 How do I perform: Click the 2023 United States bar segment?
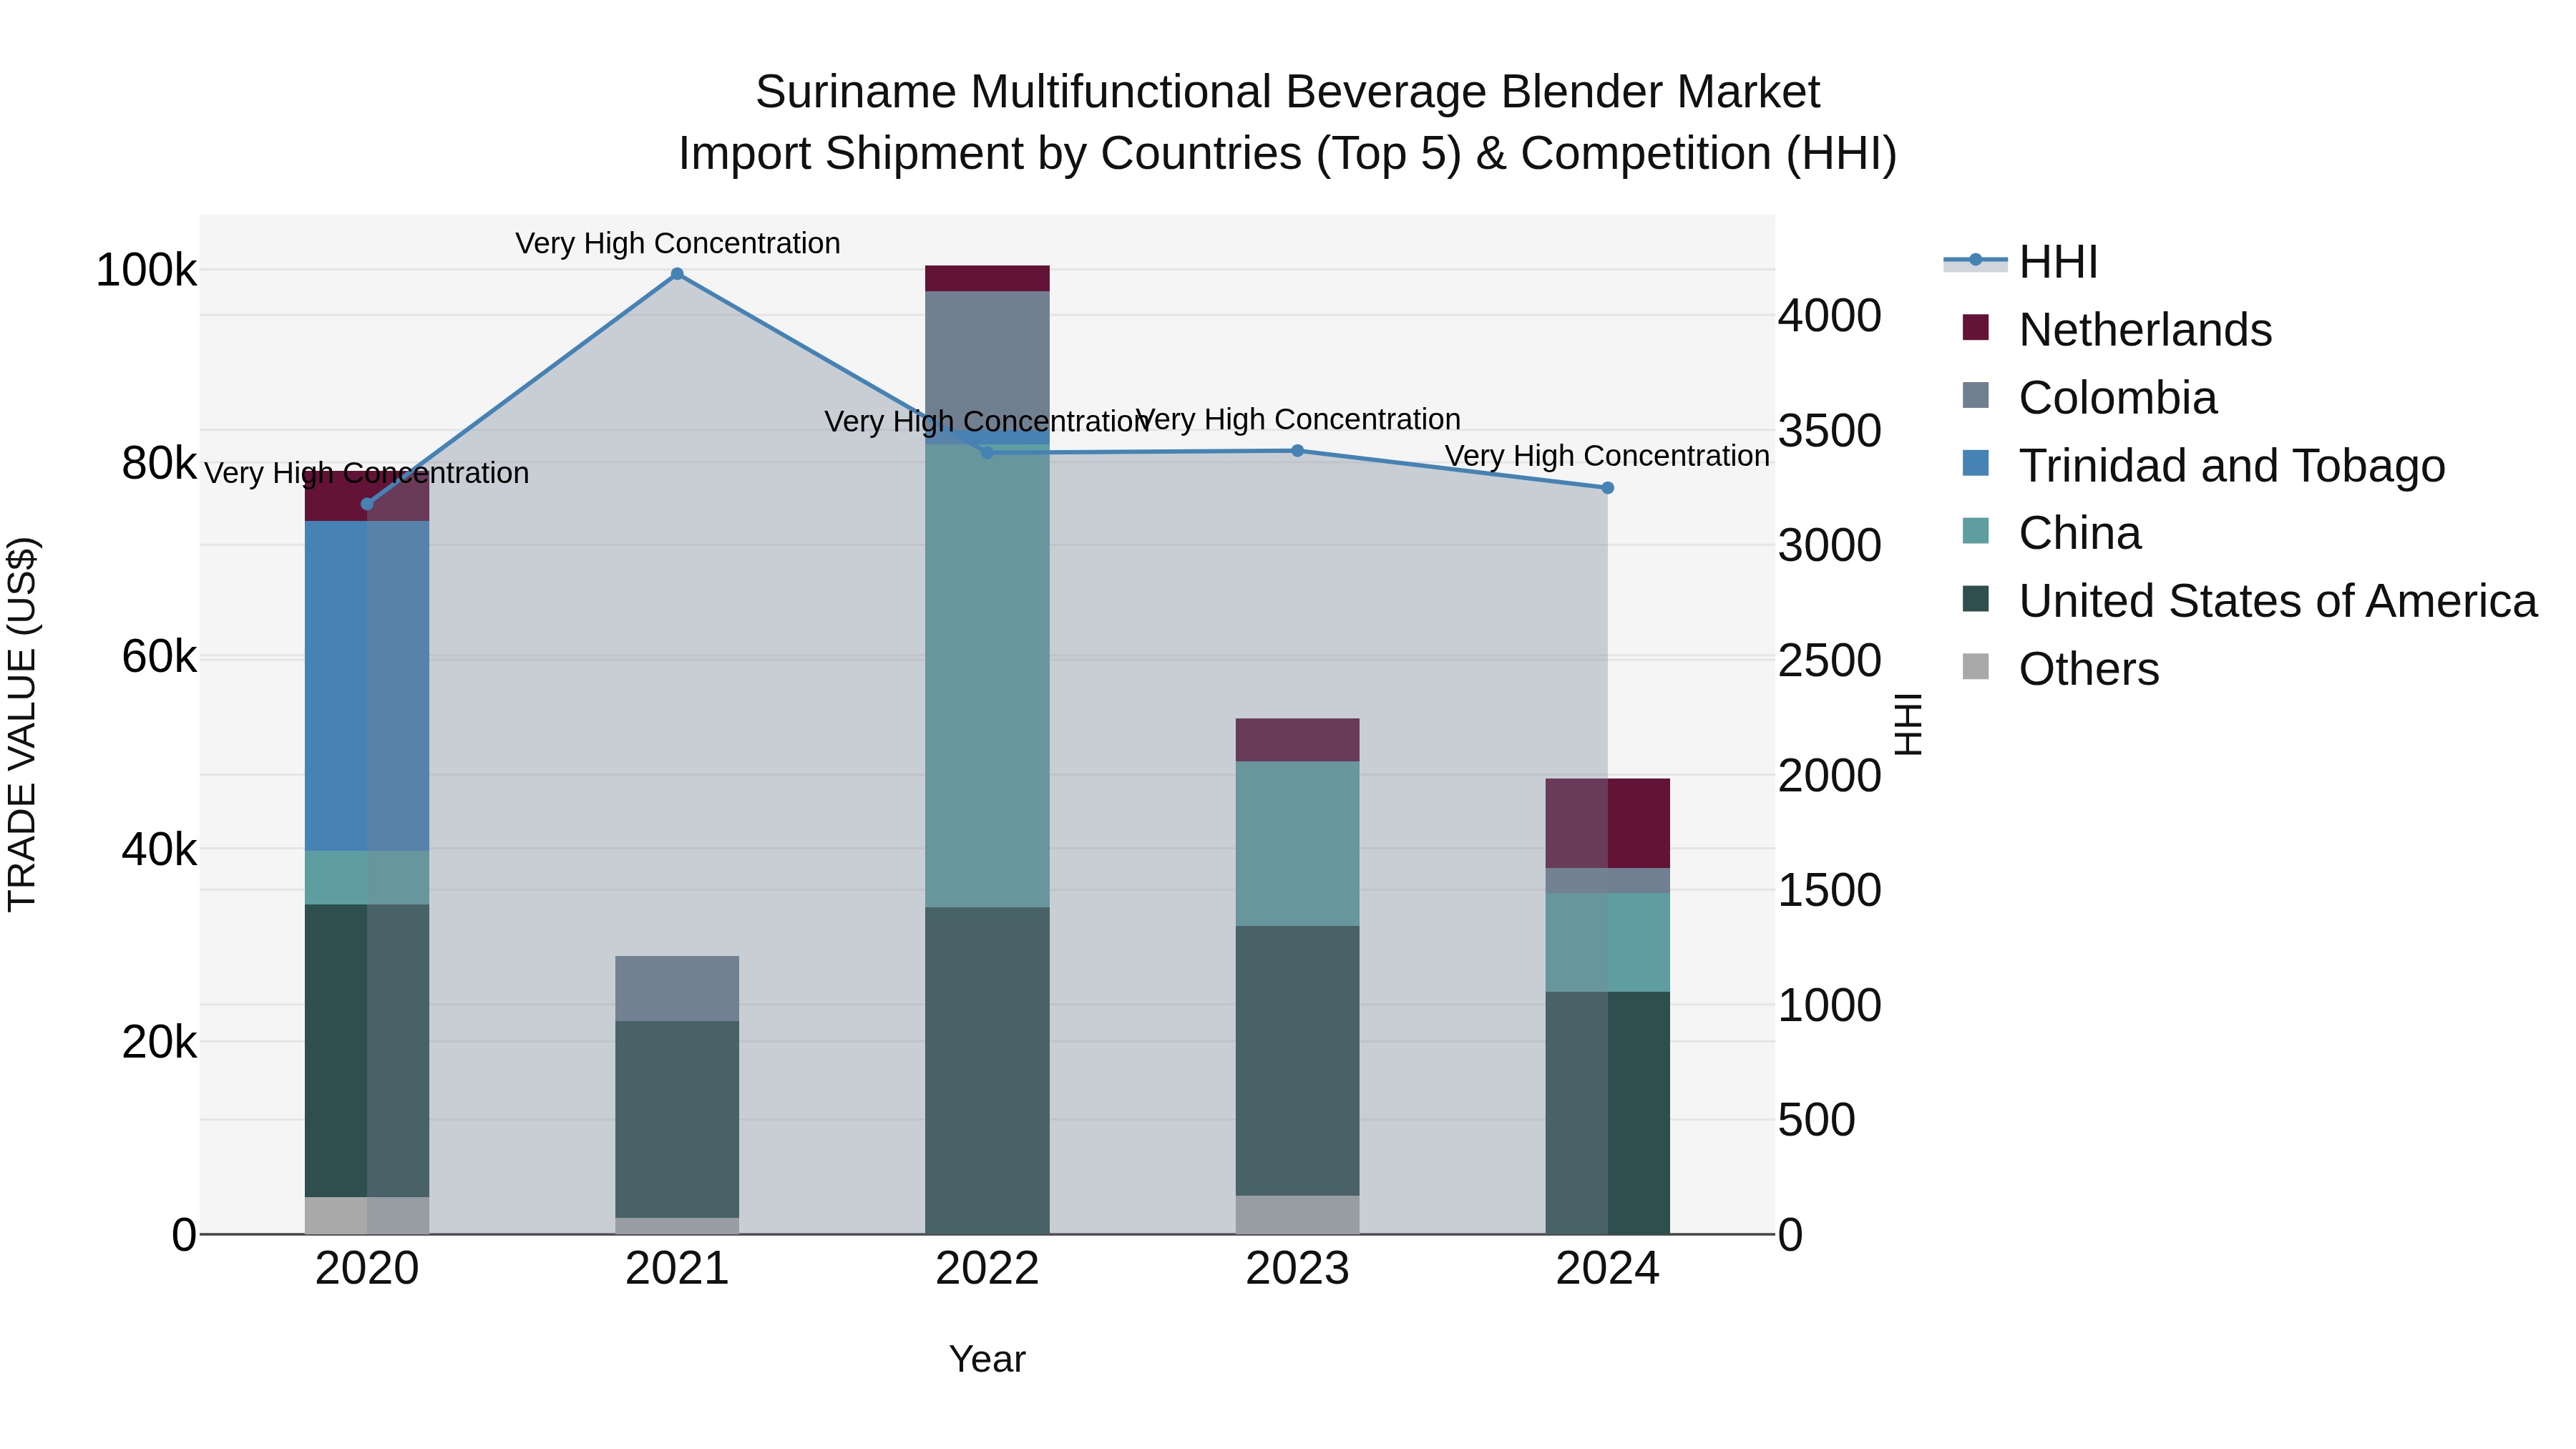(1298, 1061)
